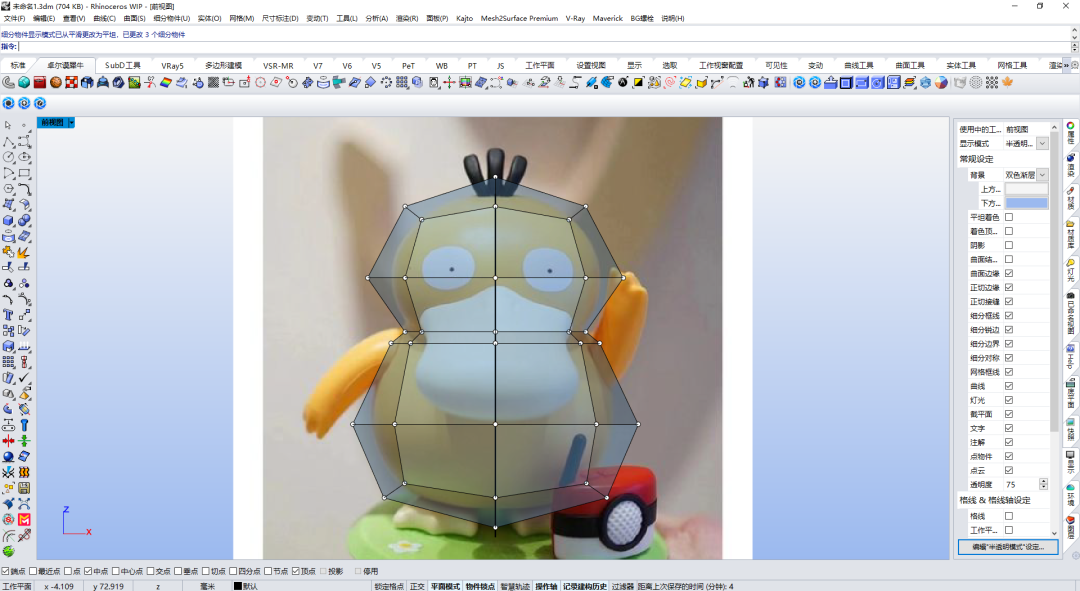The width and height of the screenshot is (1080, 591).
Task: Click the red spiral icon
Action: 669,83
